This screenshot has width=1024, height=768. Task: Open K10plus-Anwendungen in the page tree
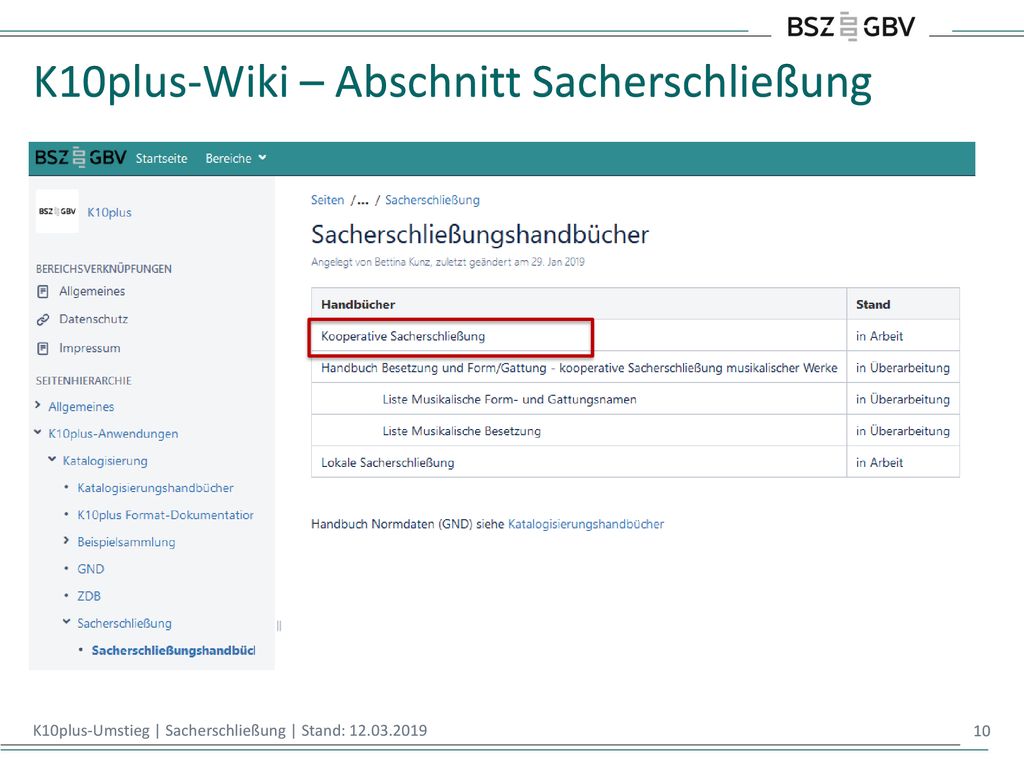pos(113,434)
